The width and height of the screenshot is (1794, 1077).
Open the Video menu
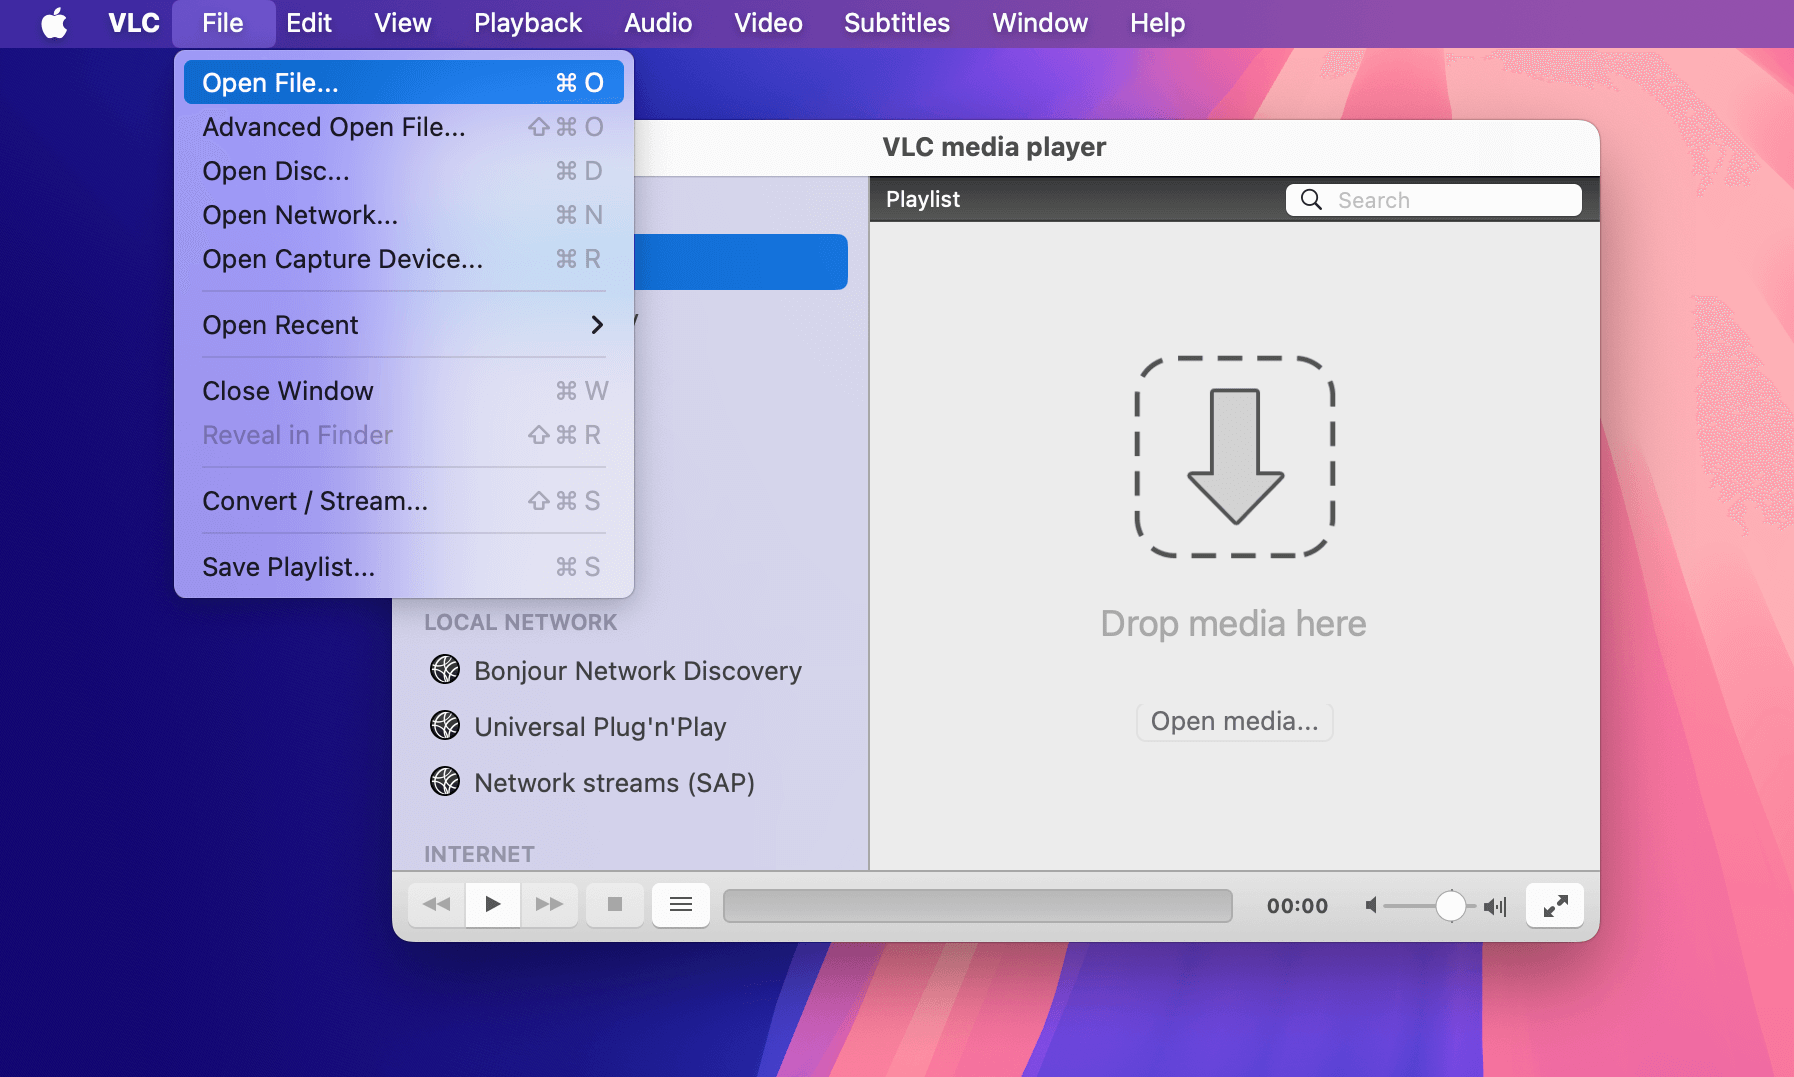[x=768, y=23]
